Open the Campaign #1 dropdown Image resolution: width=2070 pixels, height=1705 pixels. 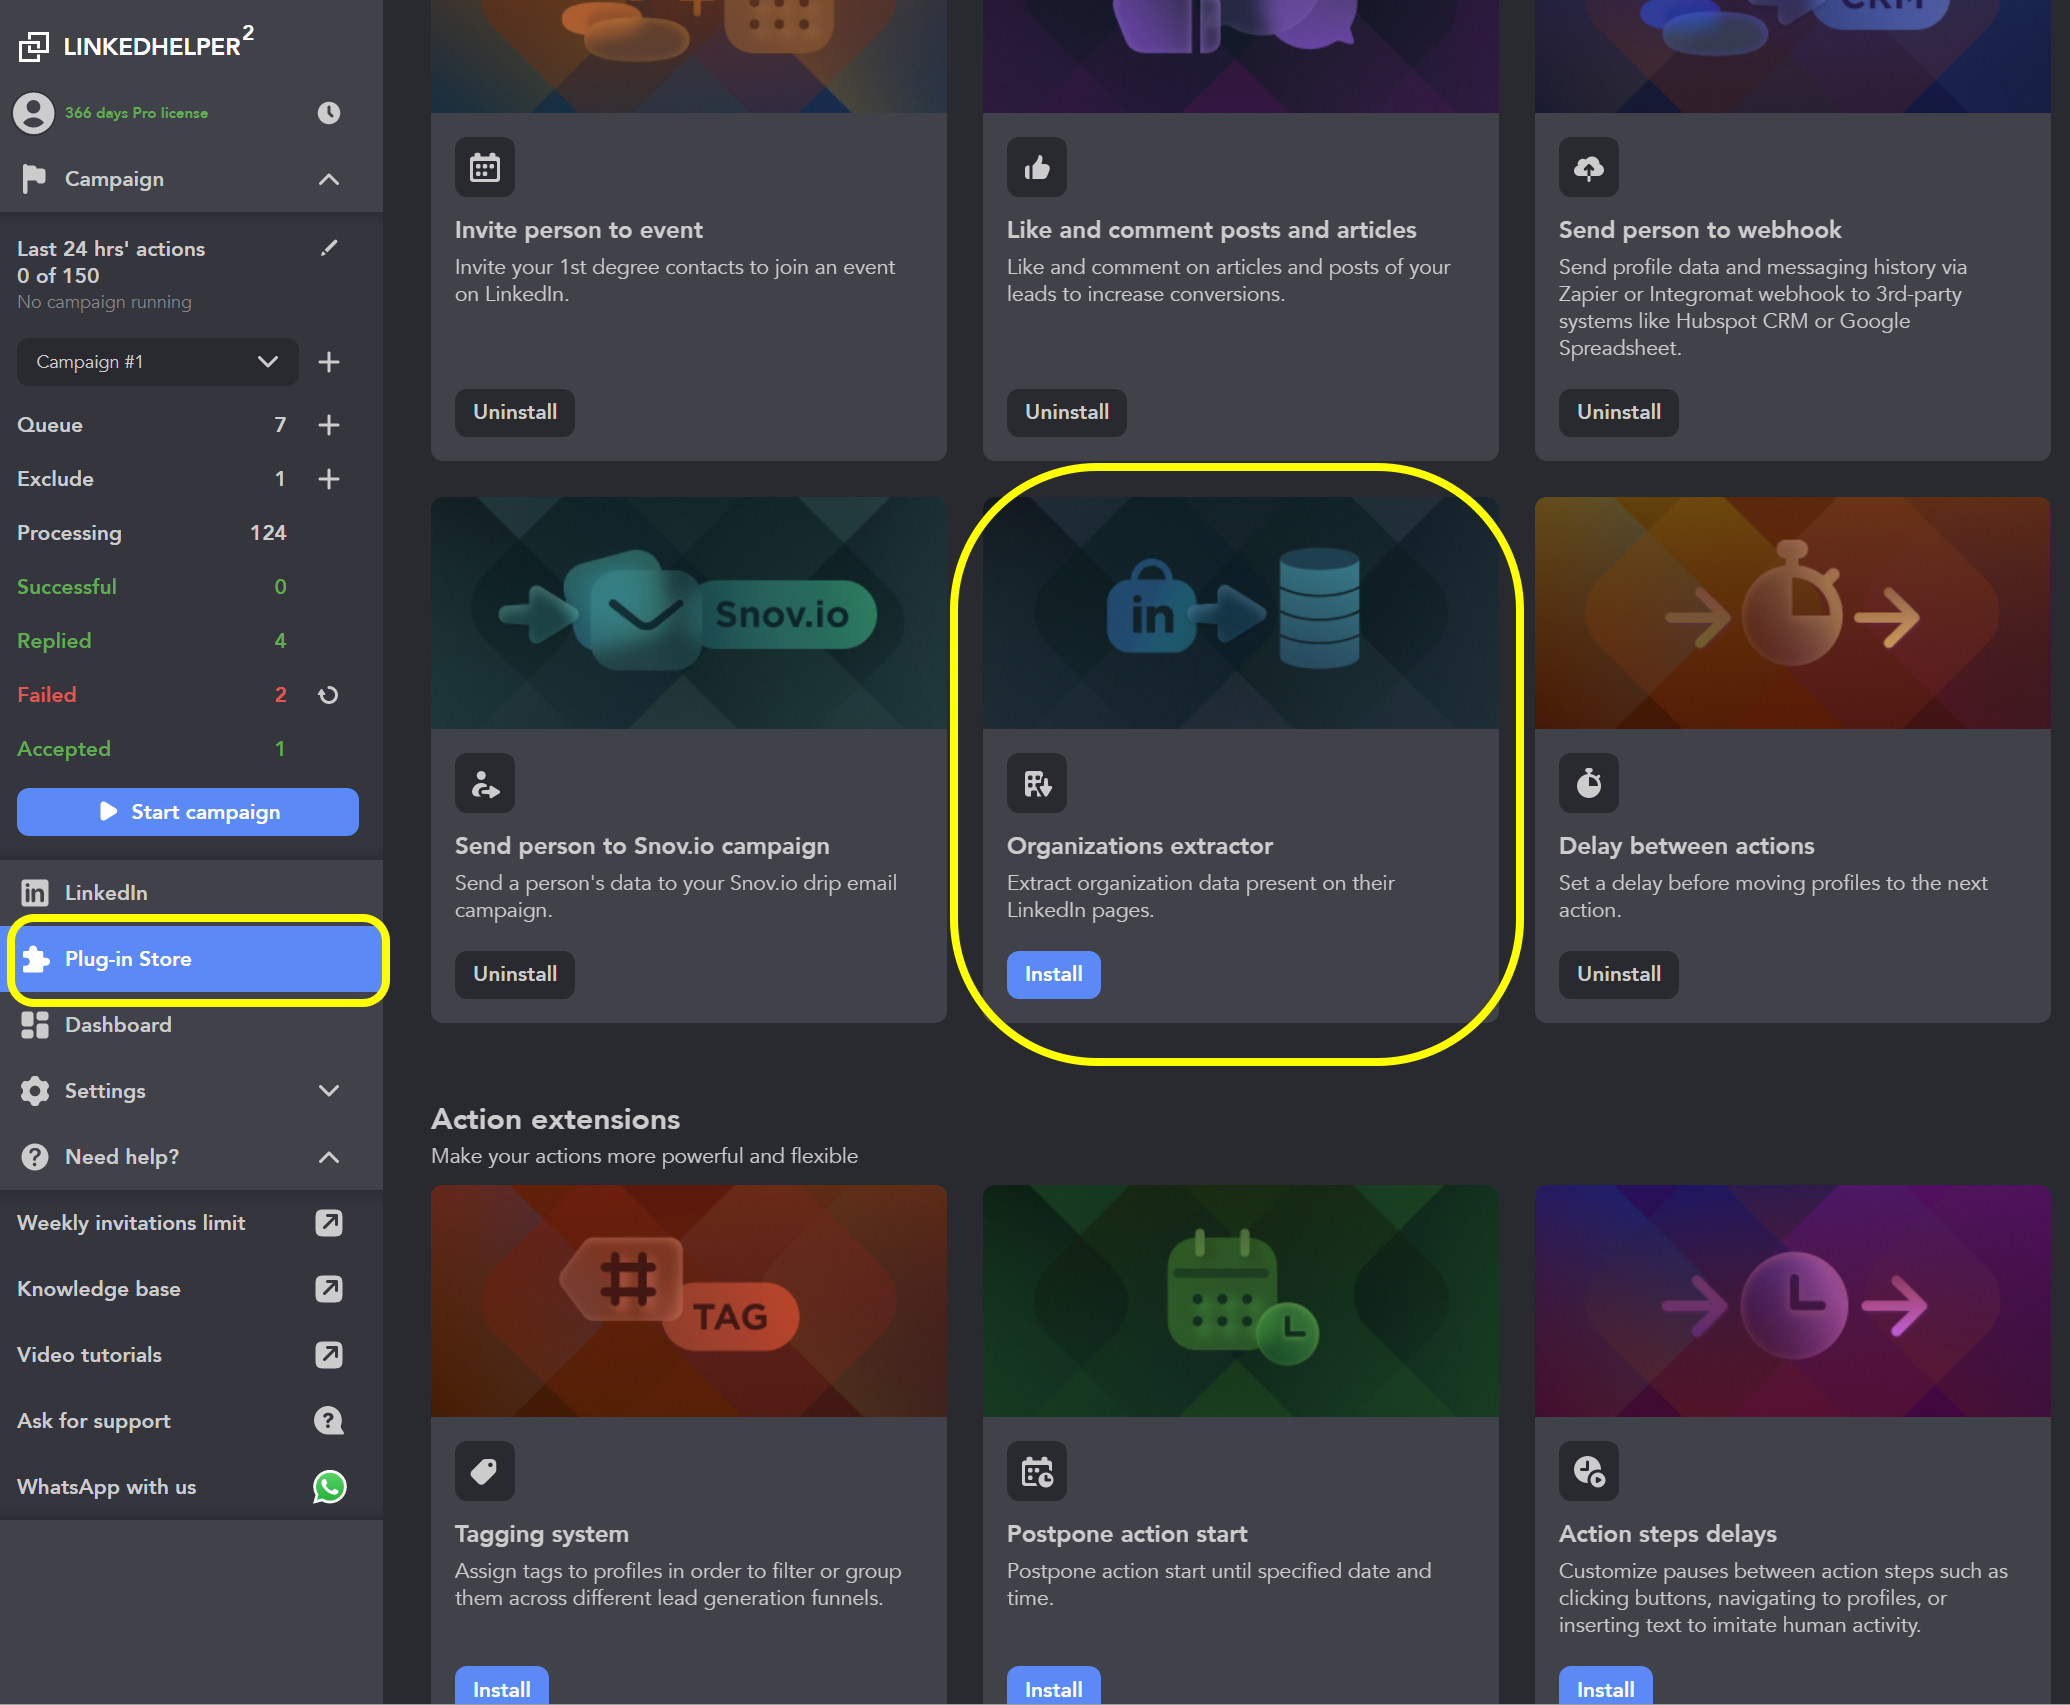(x=158, y=362)
